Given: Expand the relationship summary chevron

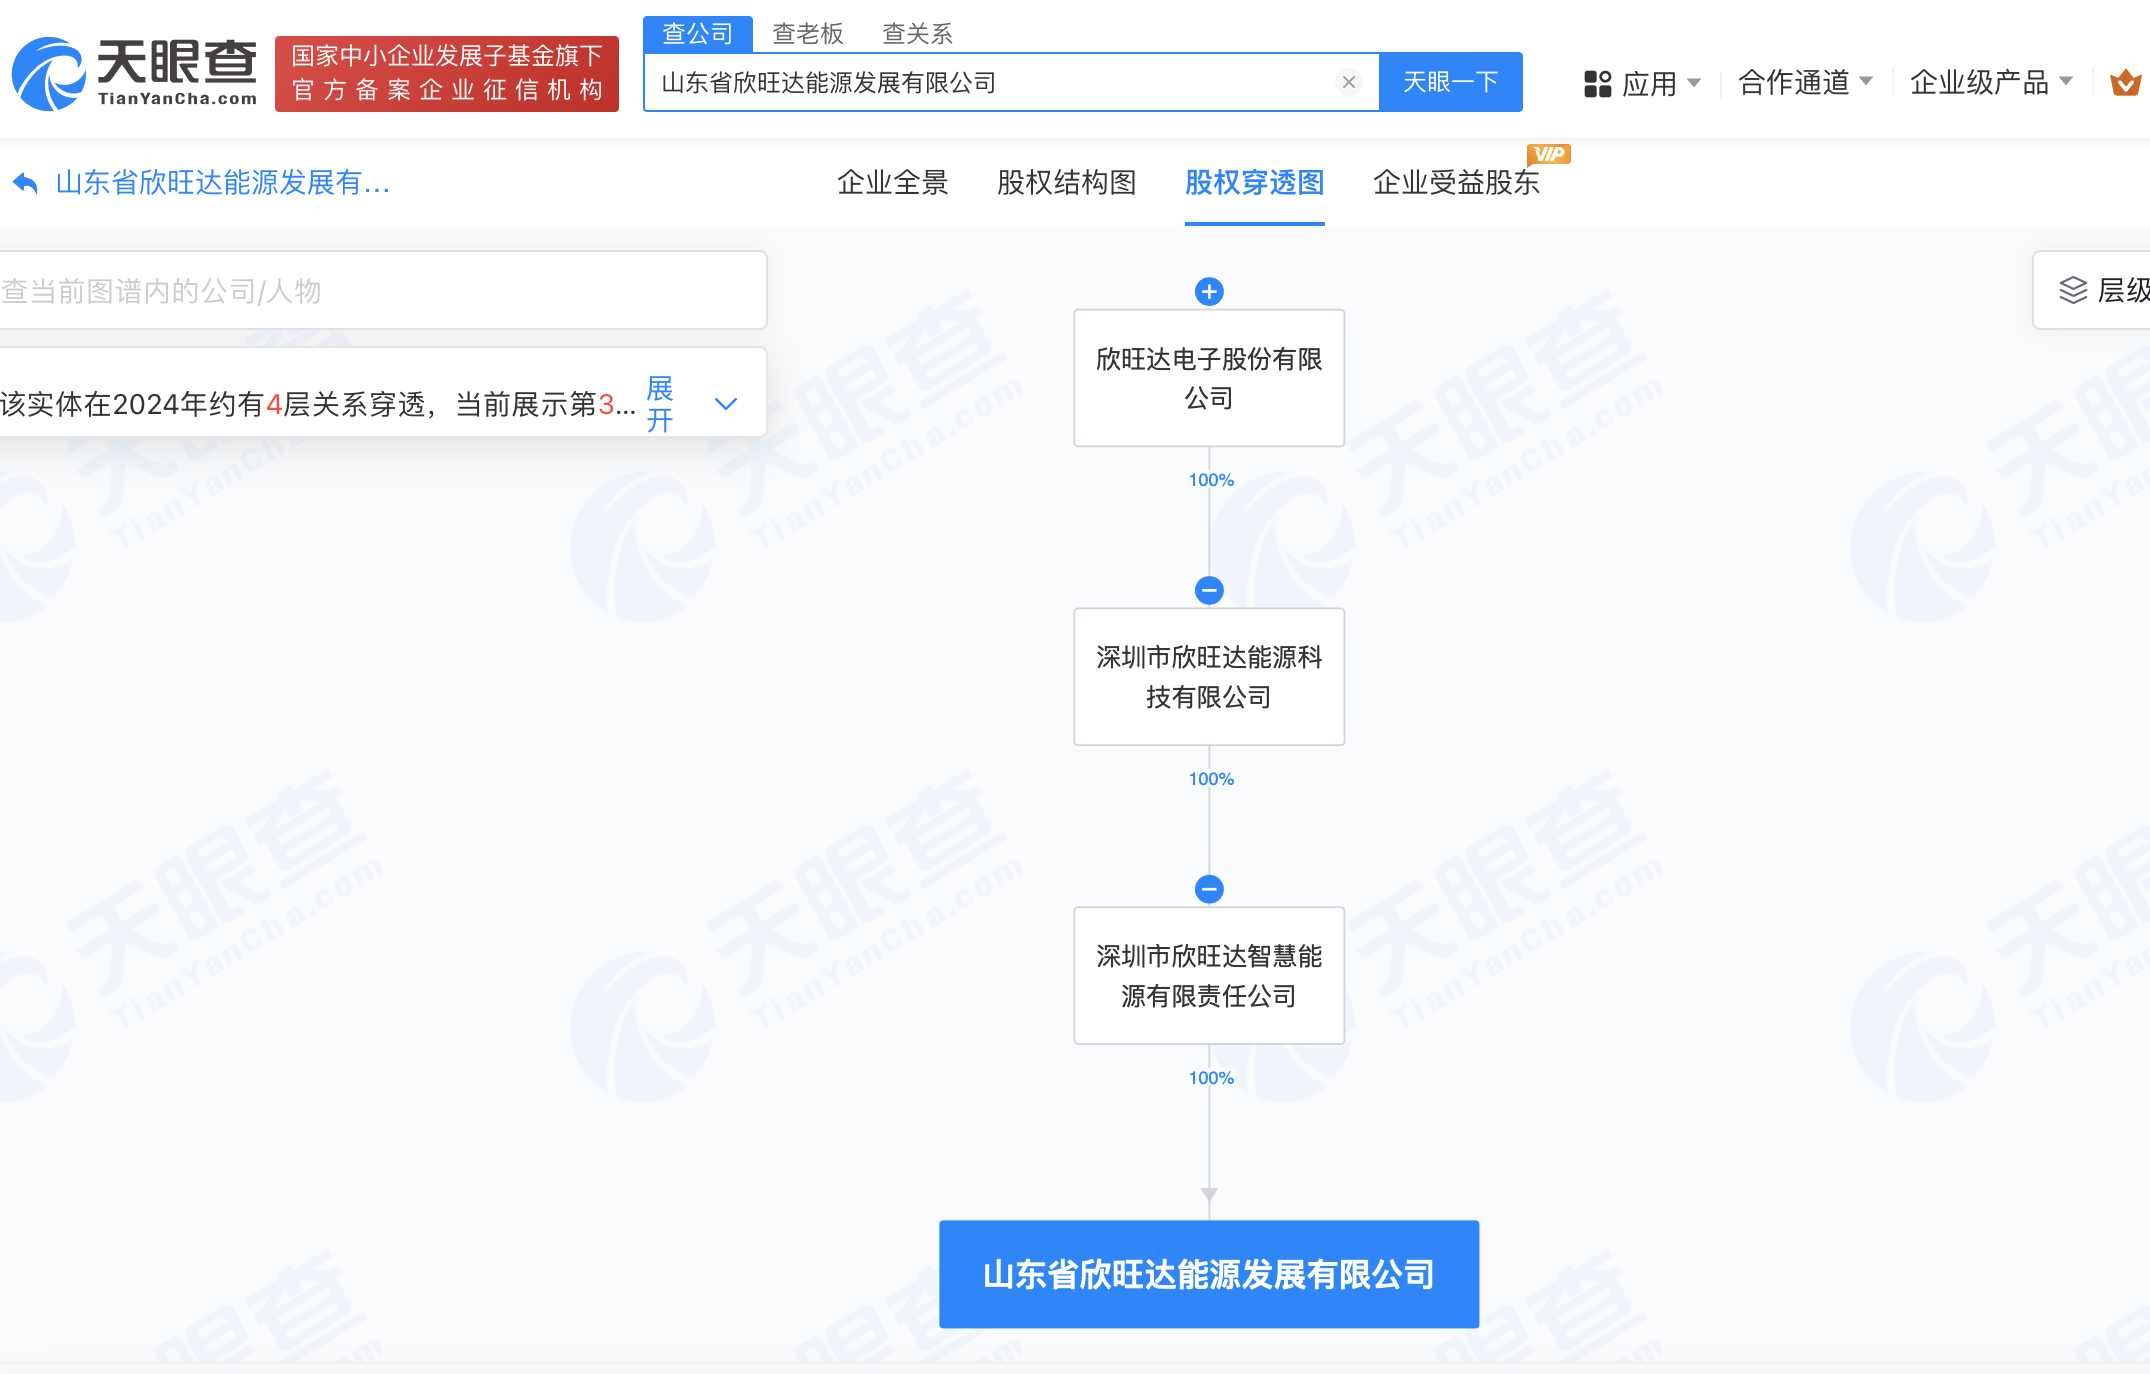Looking at the screenshot, I should point(726,404).
